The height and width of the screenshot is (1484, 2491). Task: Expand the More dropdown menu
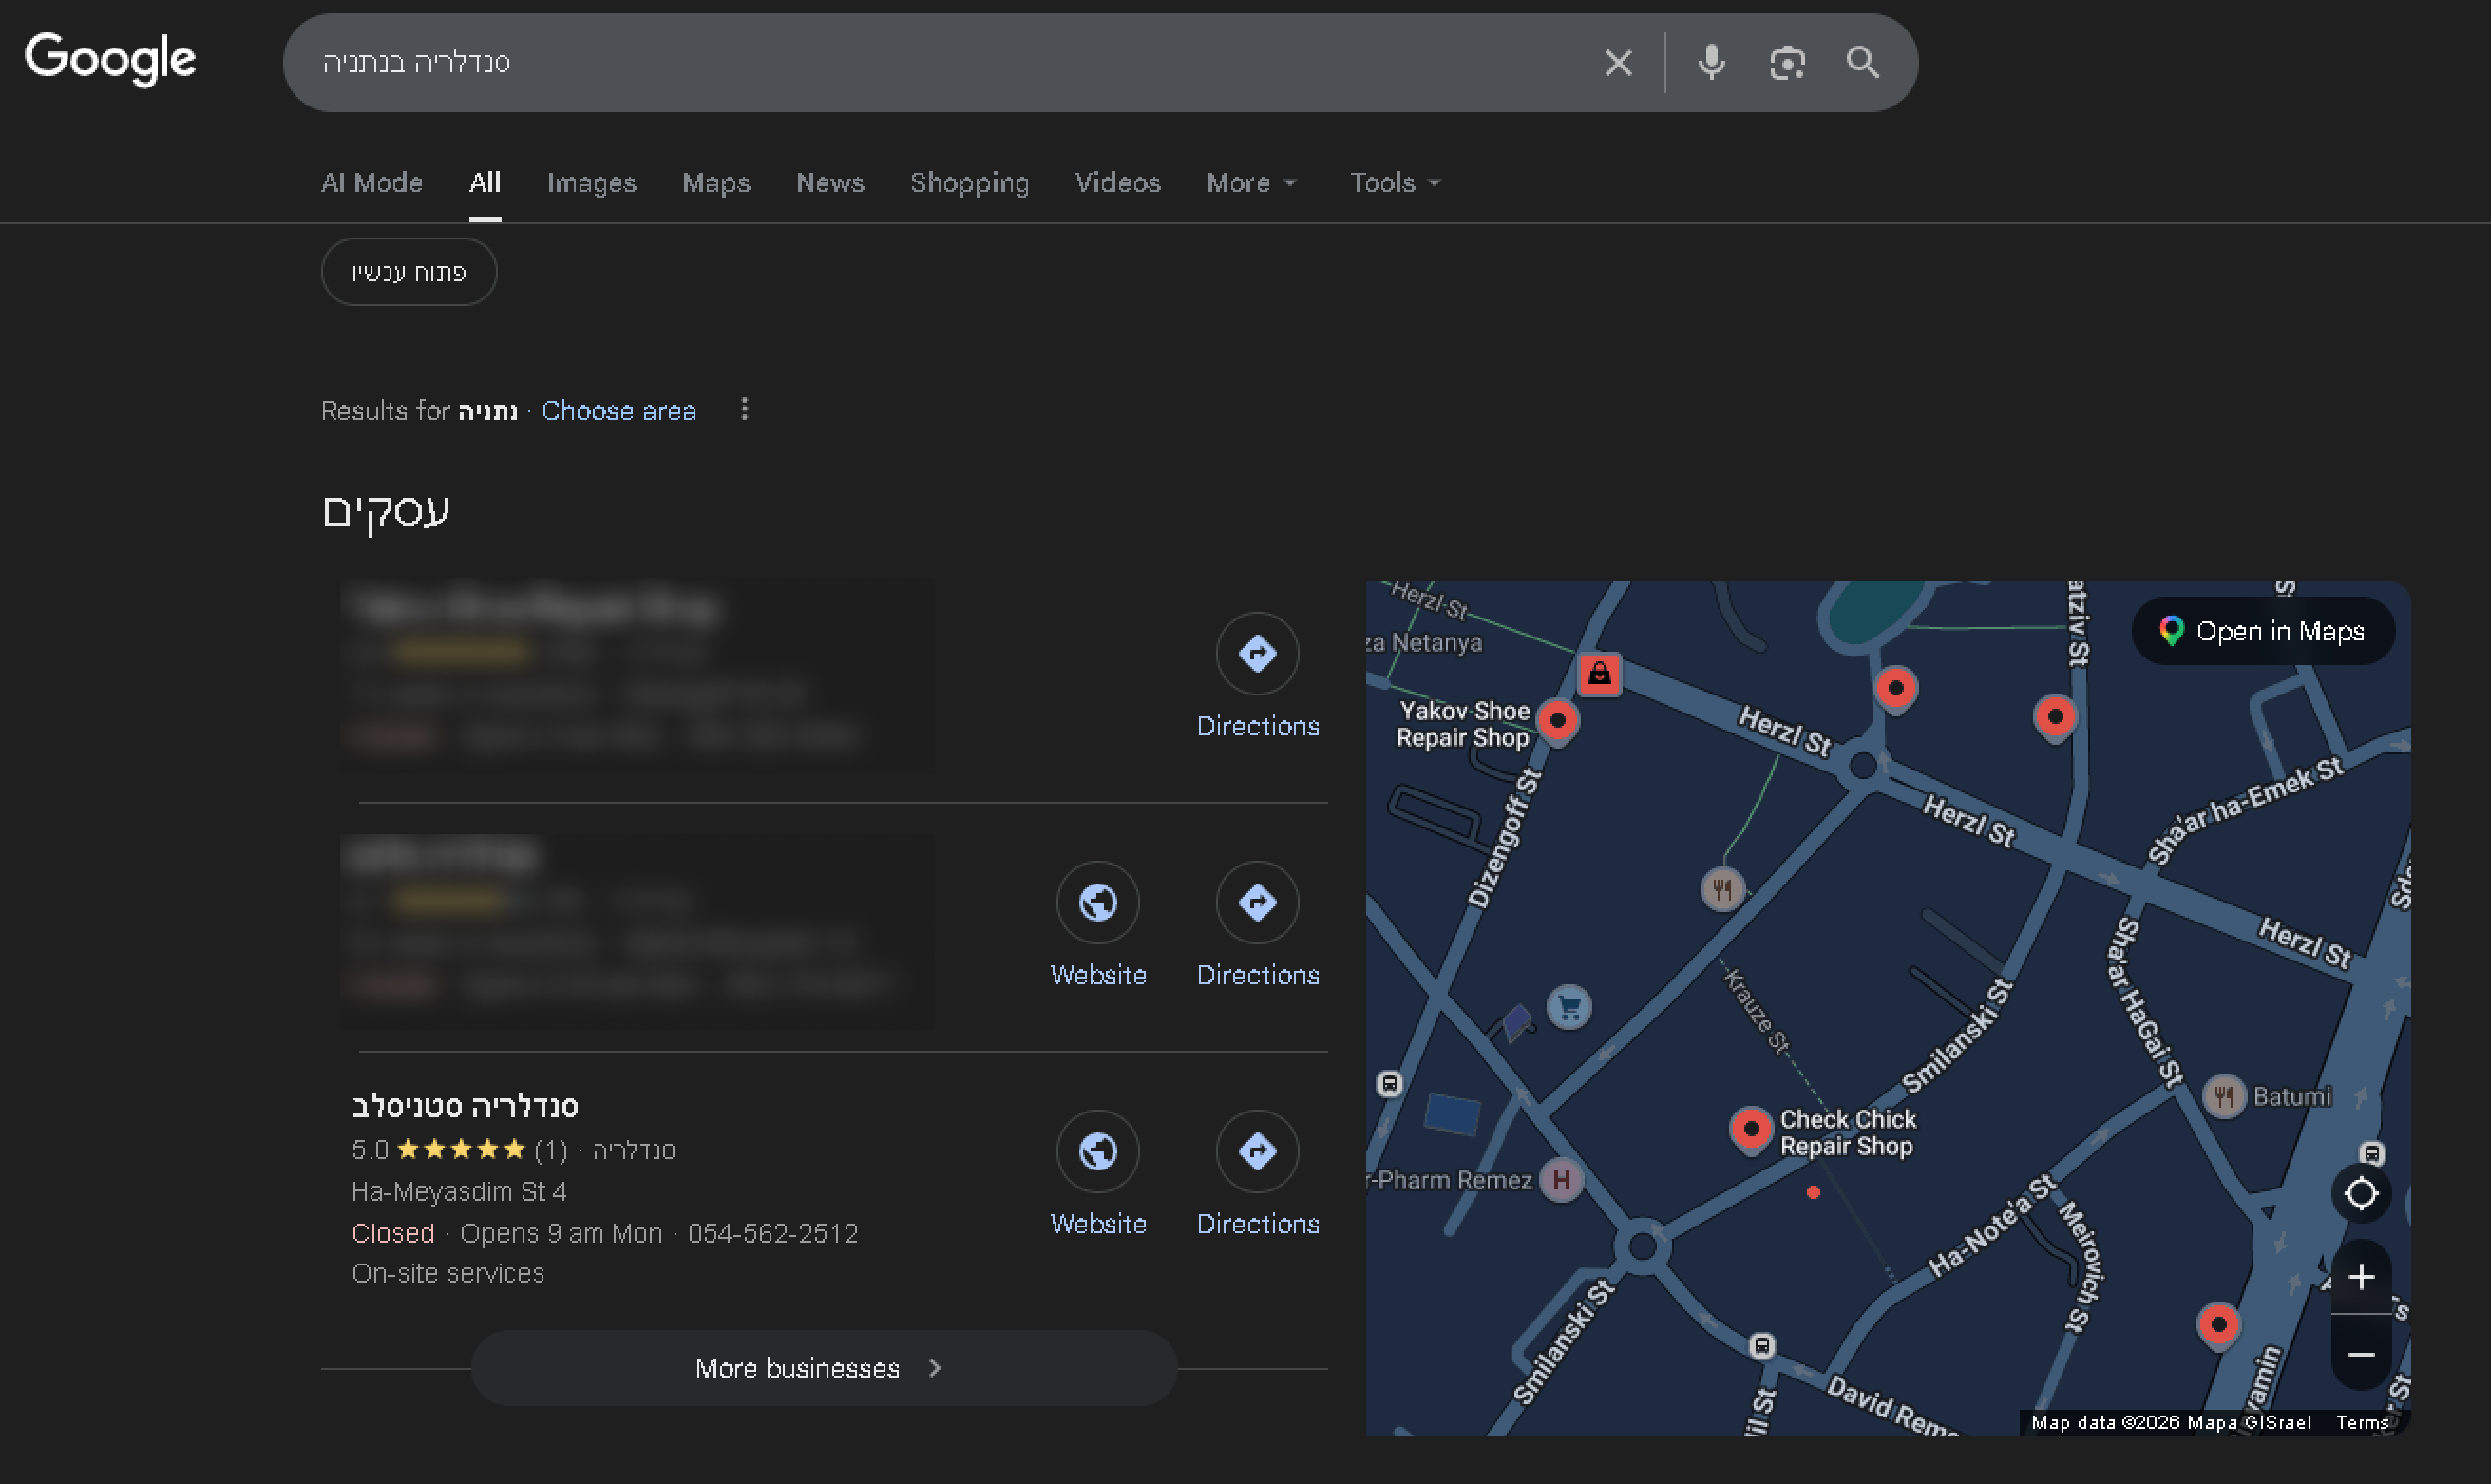(1250, 183)
